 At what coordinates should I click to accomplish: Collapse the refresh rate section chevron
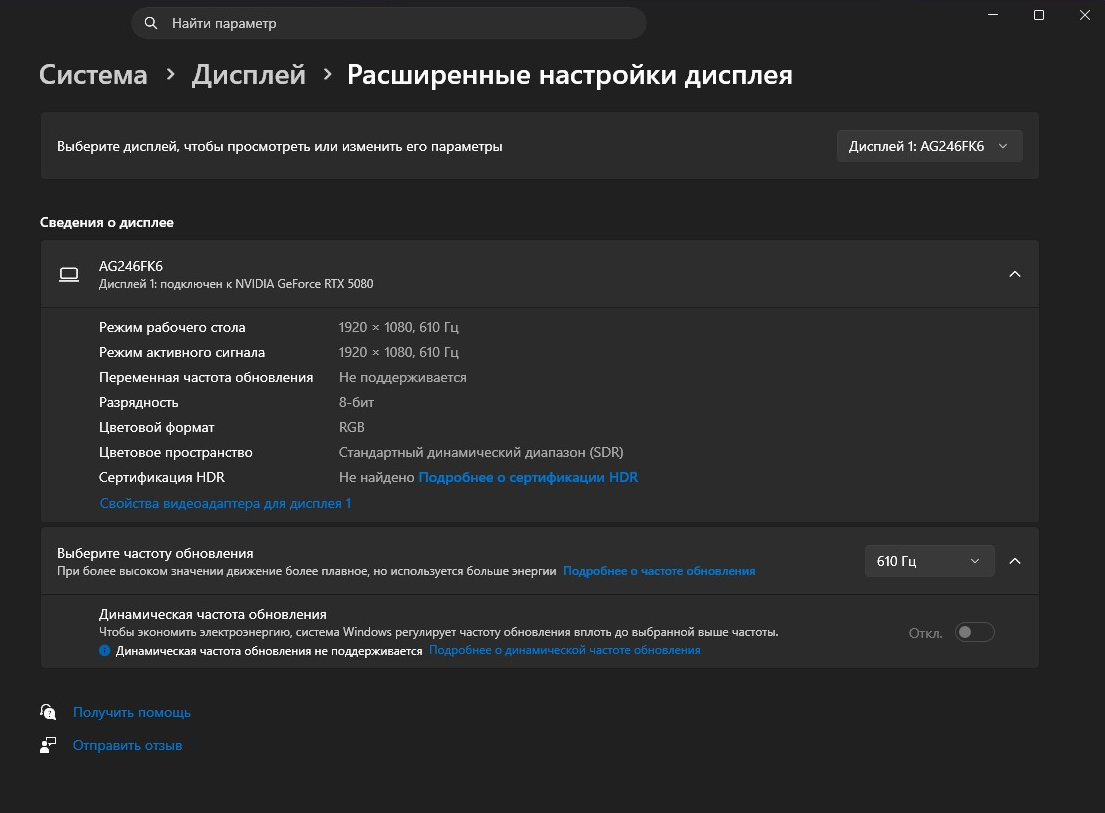pyautogui.click(x=1015, y=561)
